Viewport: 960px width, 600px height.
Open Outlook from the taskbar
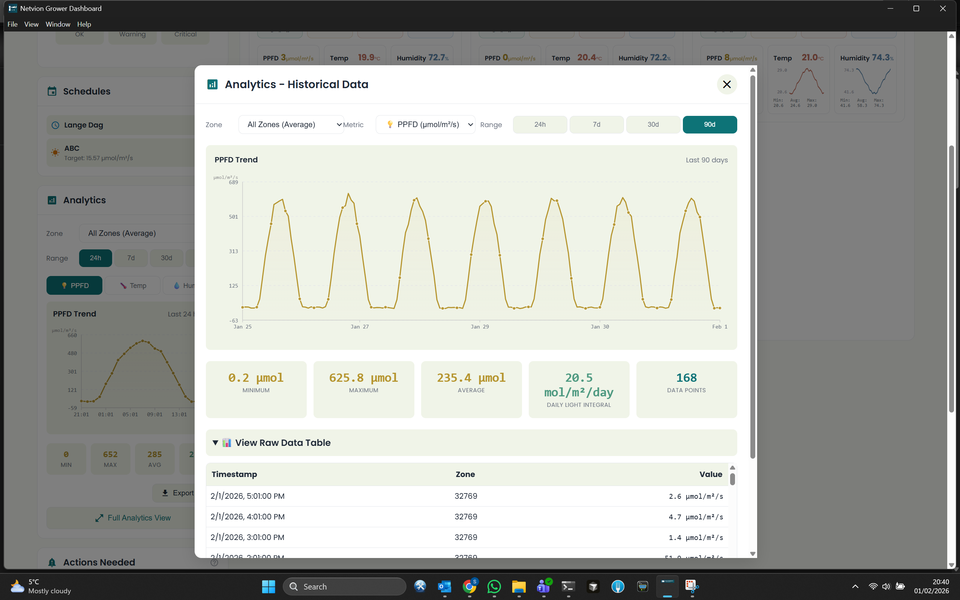click(444, 586)
